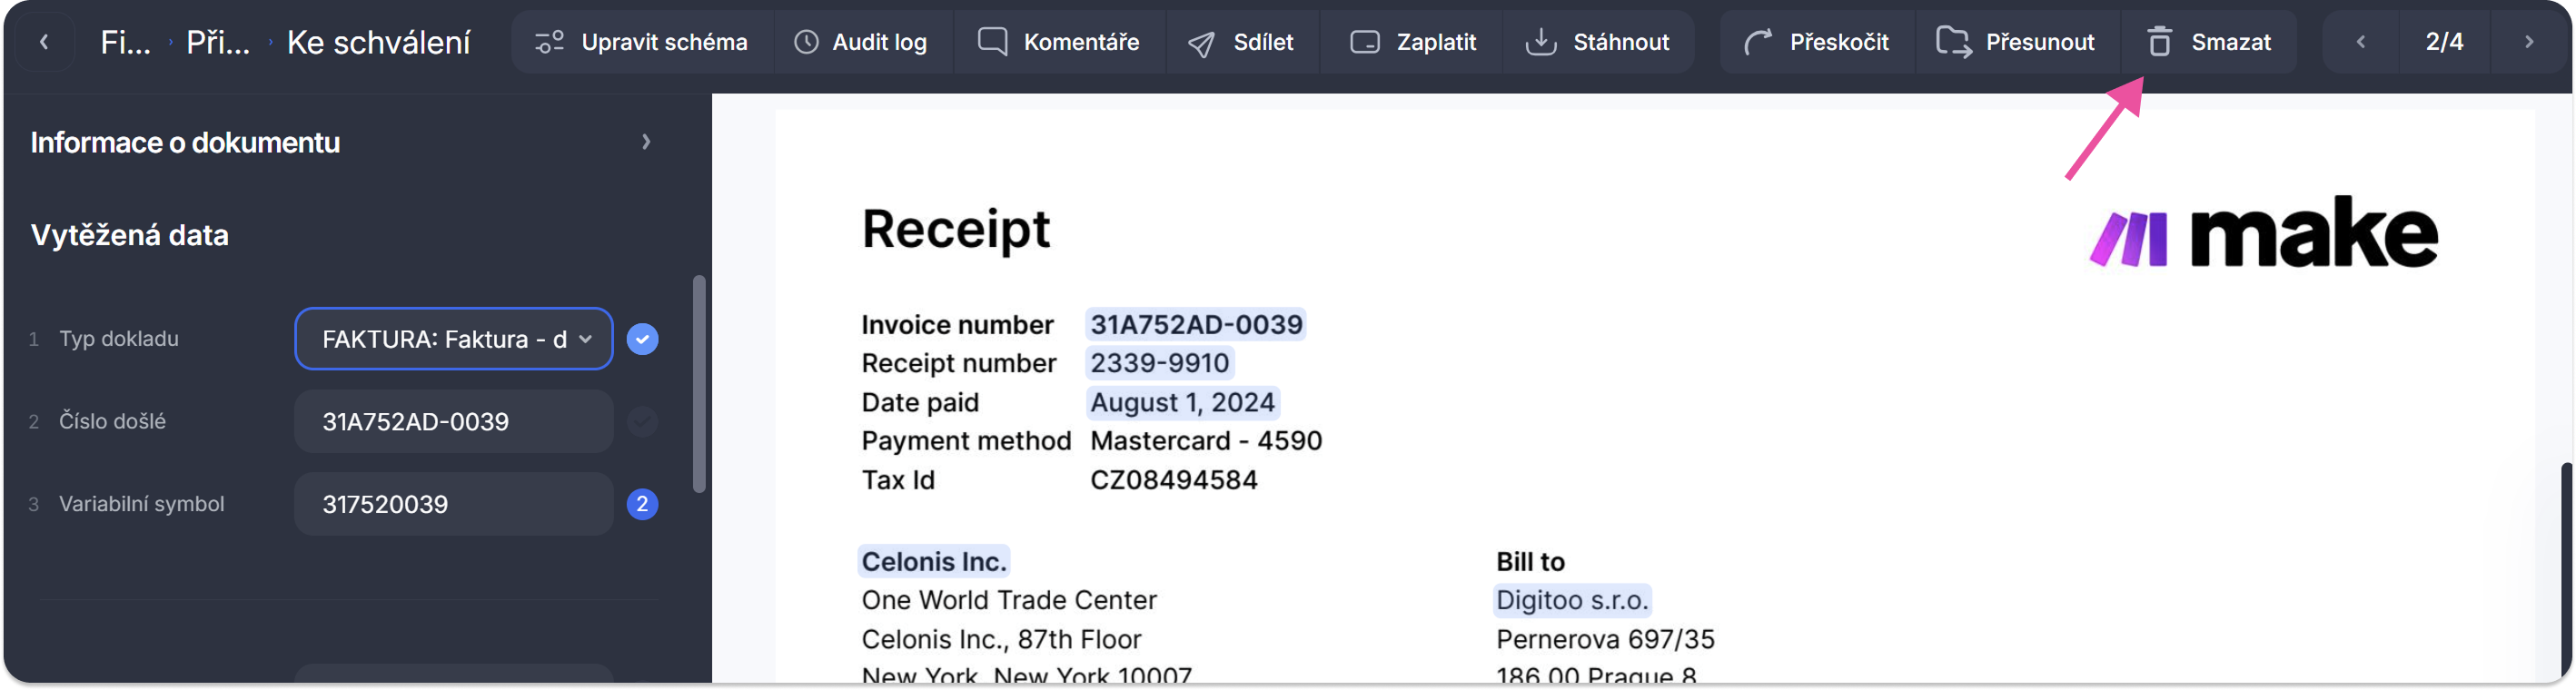2576x690 pixels.
Task: Click the back arrow button
Action: click(x=44, y=42)
